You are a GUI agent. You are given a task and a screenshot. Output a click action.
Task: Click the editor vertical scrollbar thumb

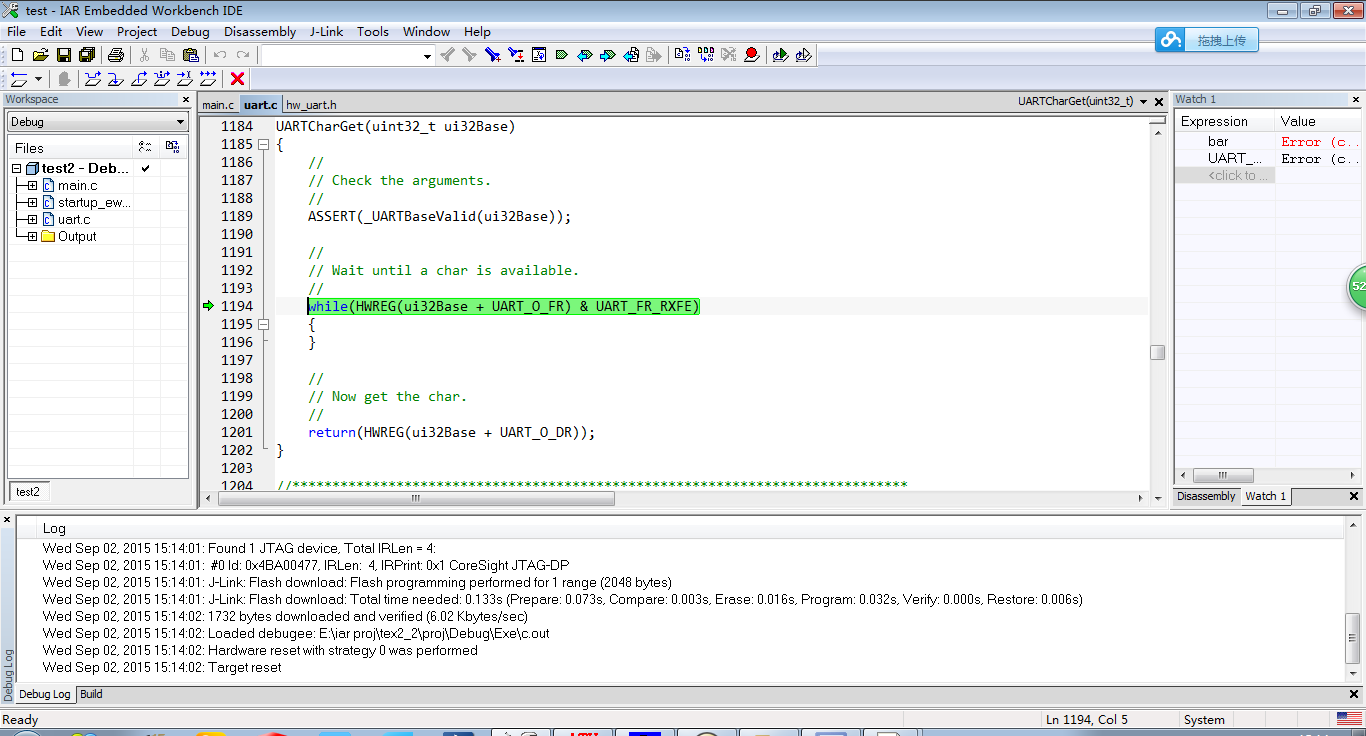click(x=1157, y=352)
